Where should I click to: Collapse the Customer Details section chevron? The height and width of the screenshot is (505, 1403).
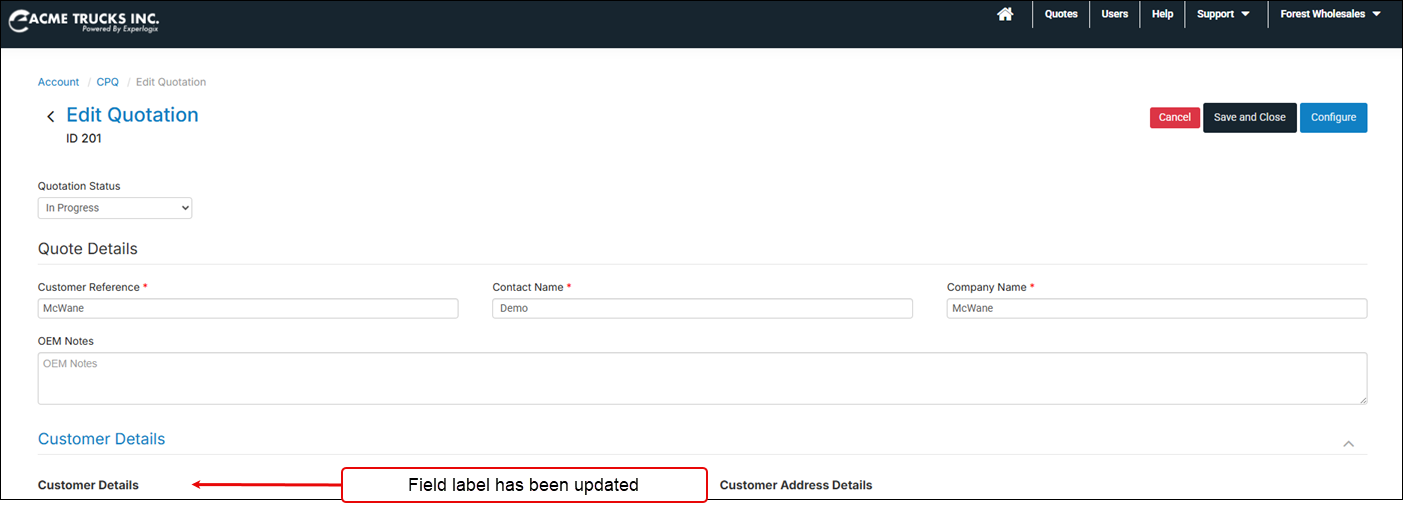[1348, 443]
